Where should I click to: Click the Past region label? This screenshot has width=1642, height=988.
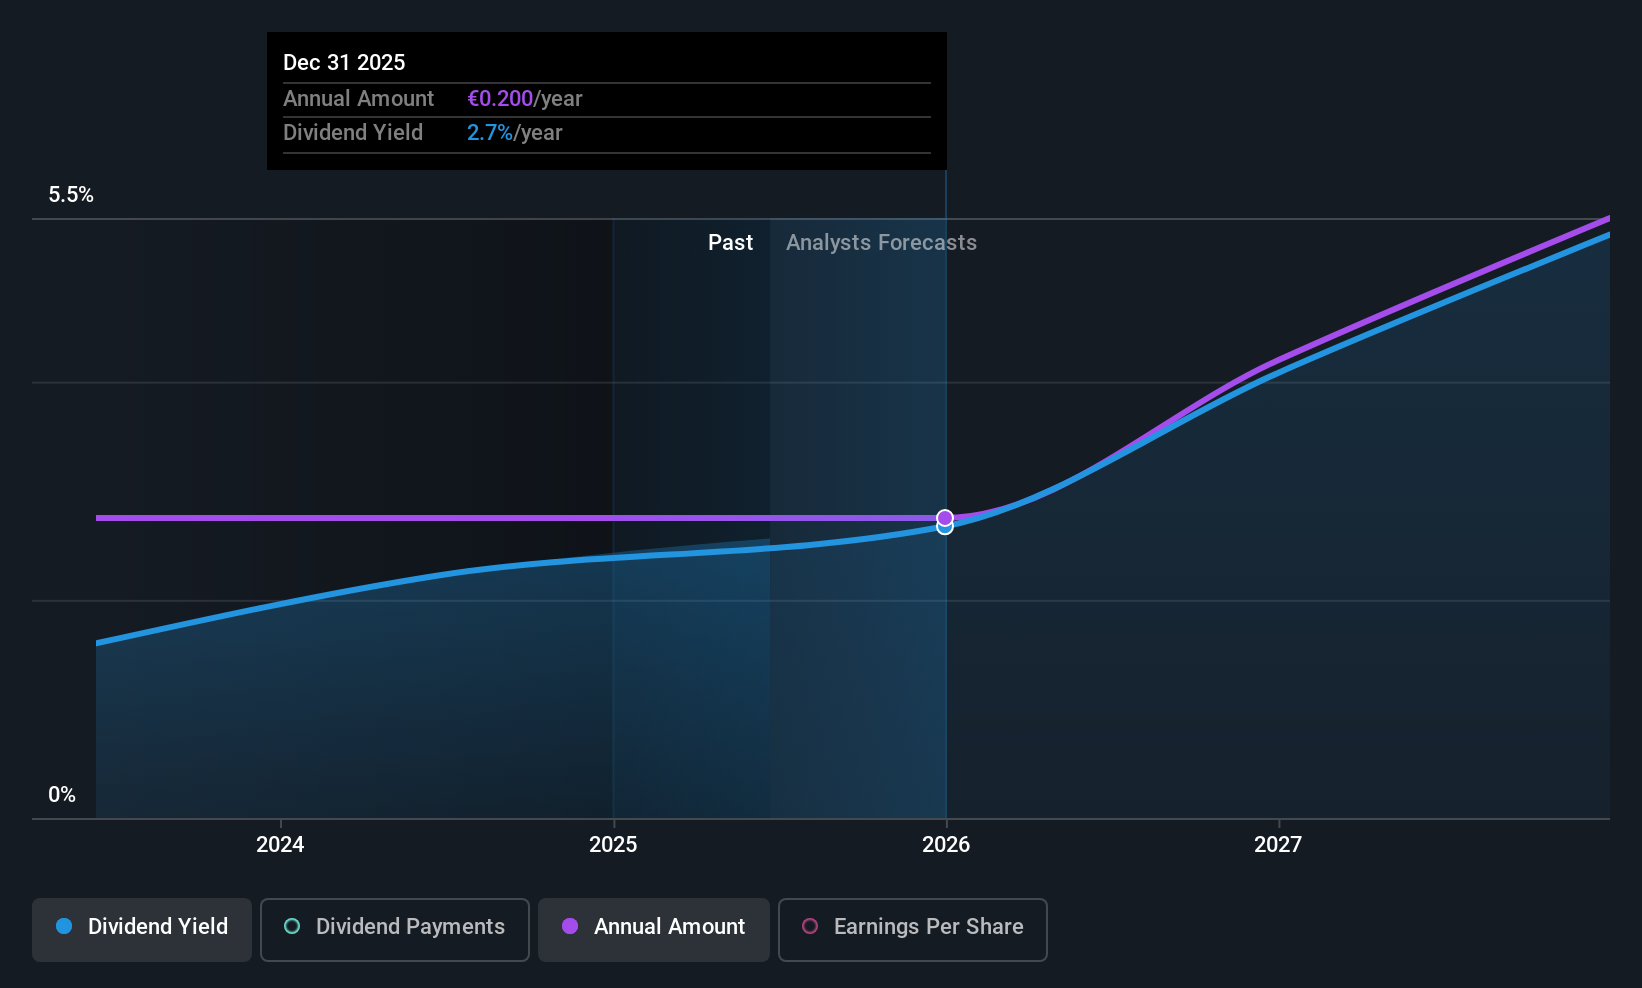730,243
